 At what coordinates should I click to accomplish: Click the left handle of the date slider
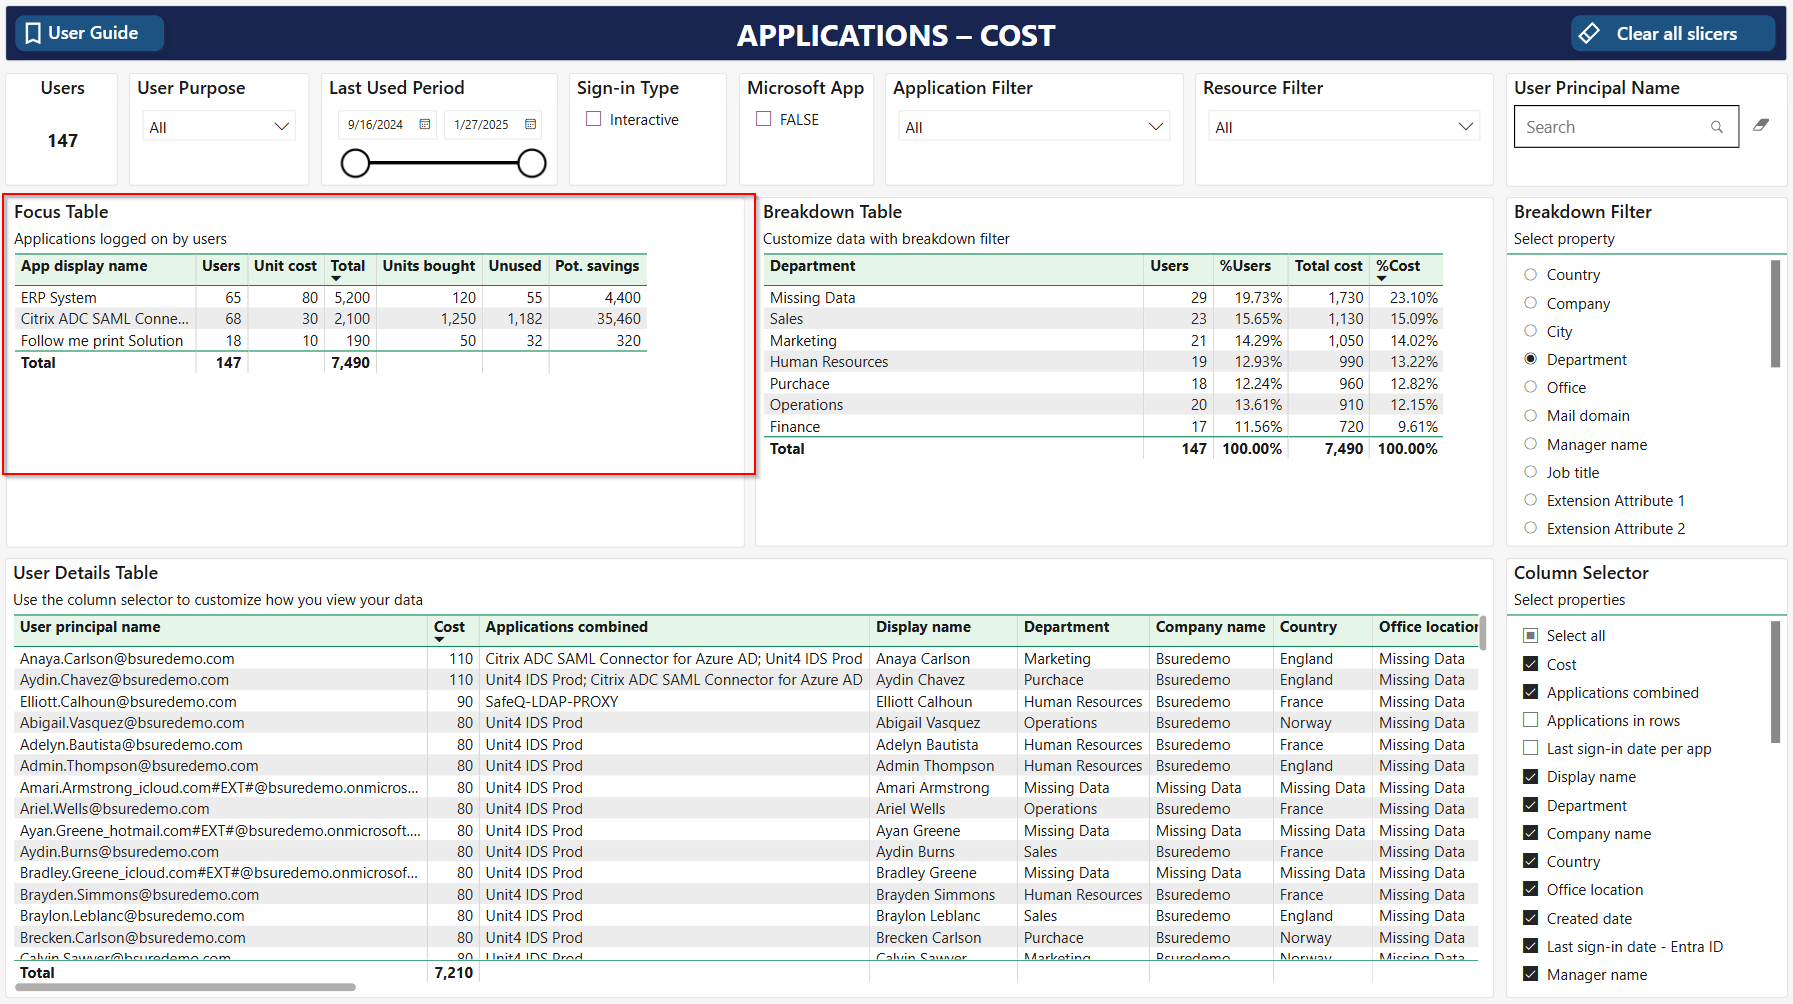point(355,163)
